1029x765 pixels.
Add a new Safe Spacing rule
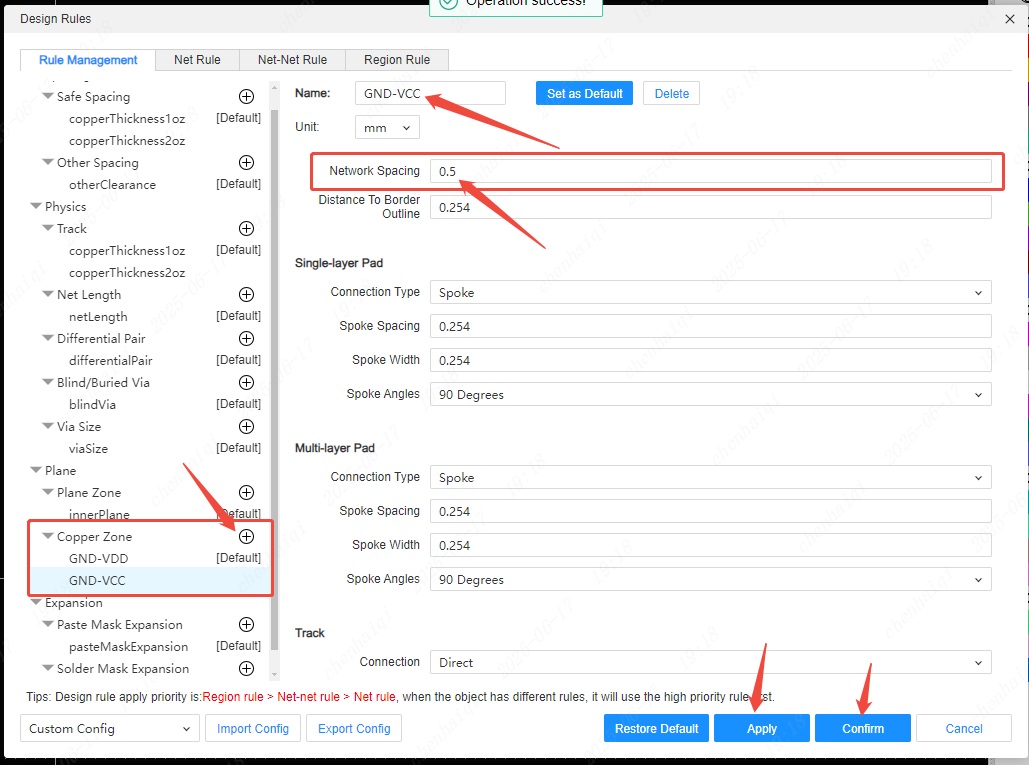[246, 97]
